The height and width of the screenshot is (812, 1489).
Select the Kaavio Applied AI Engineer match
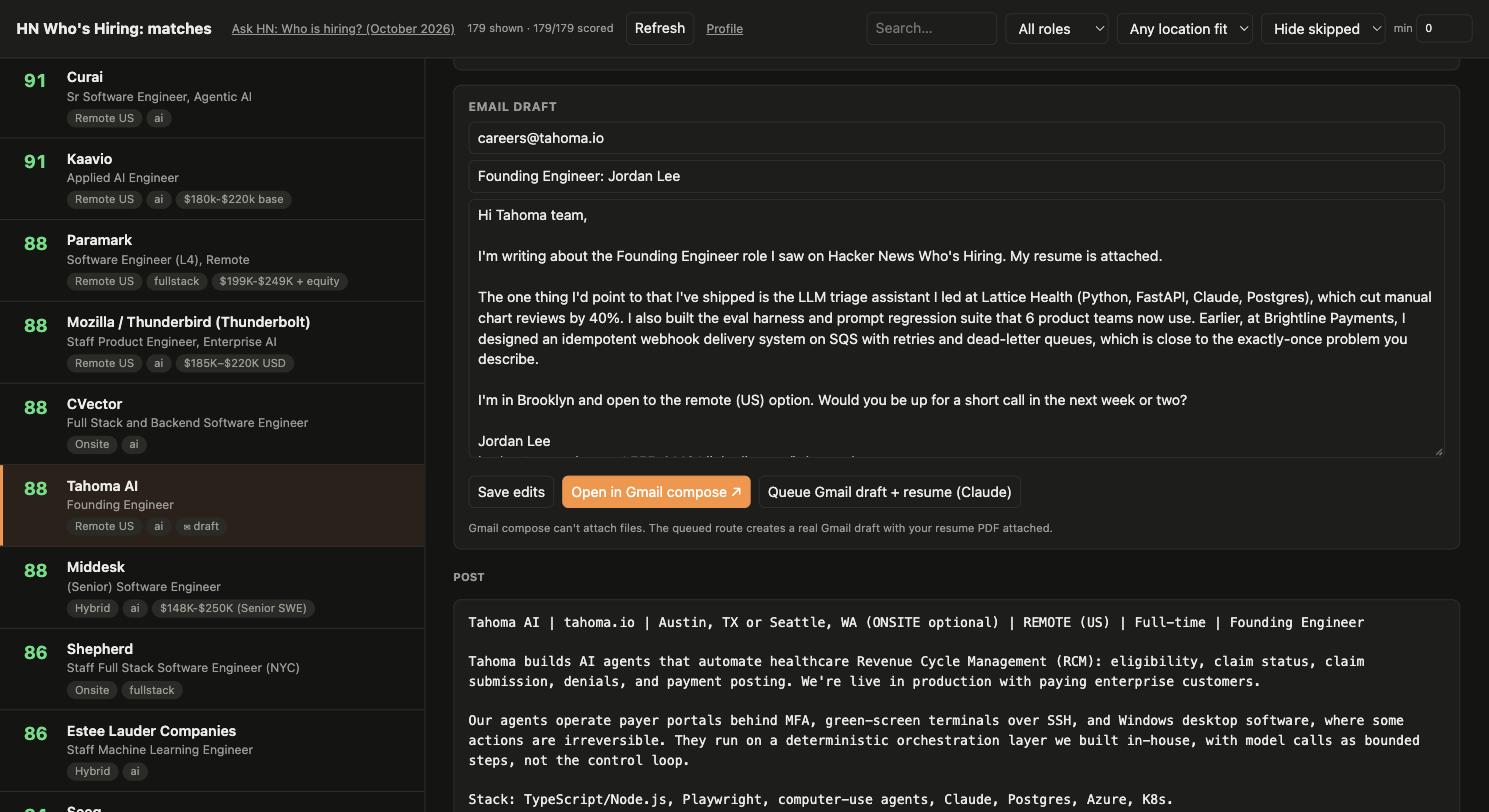click(x=212, y=179)
